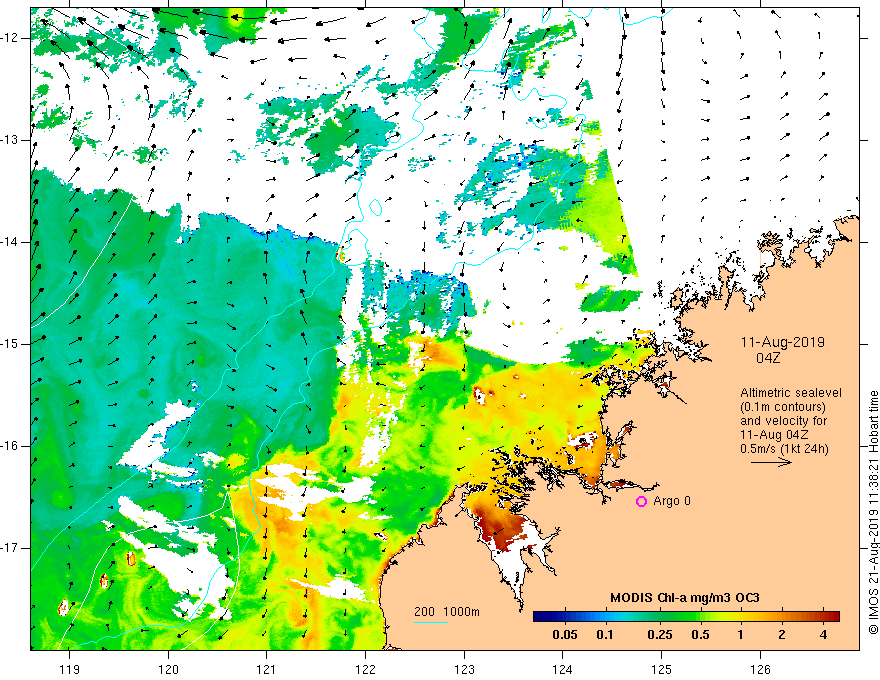The height and width of the screenshot is (680, 880).
Task: Click the longitude label '119'
Action: (69, 669)
